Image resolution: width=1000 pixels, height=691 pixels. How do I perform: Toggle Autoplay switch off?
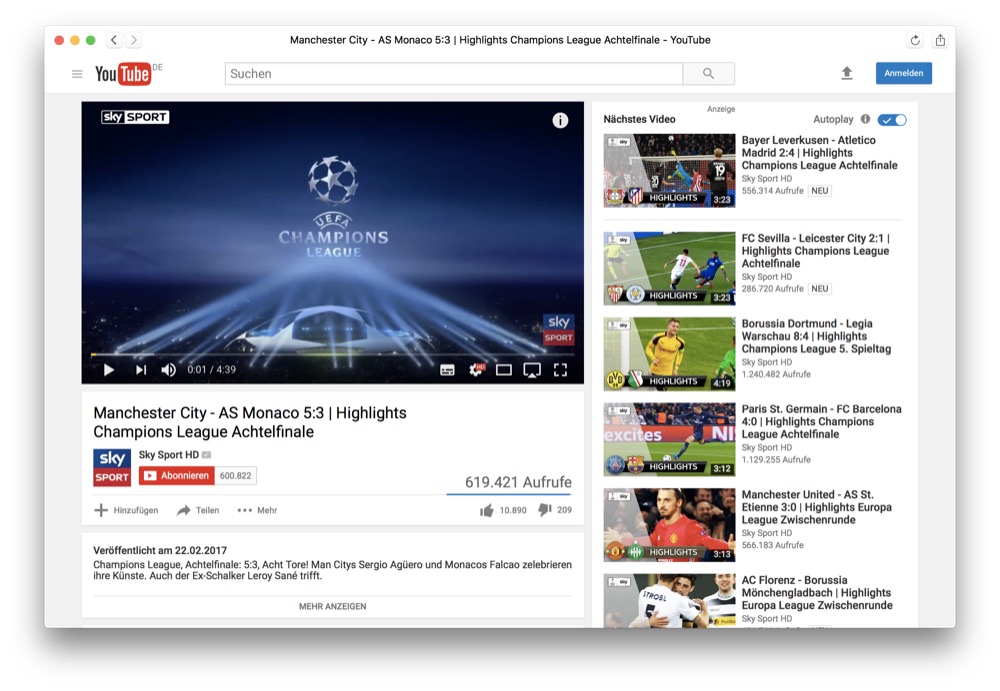(892, 120)
